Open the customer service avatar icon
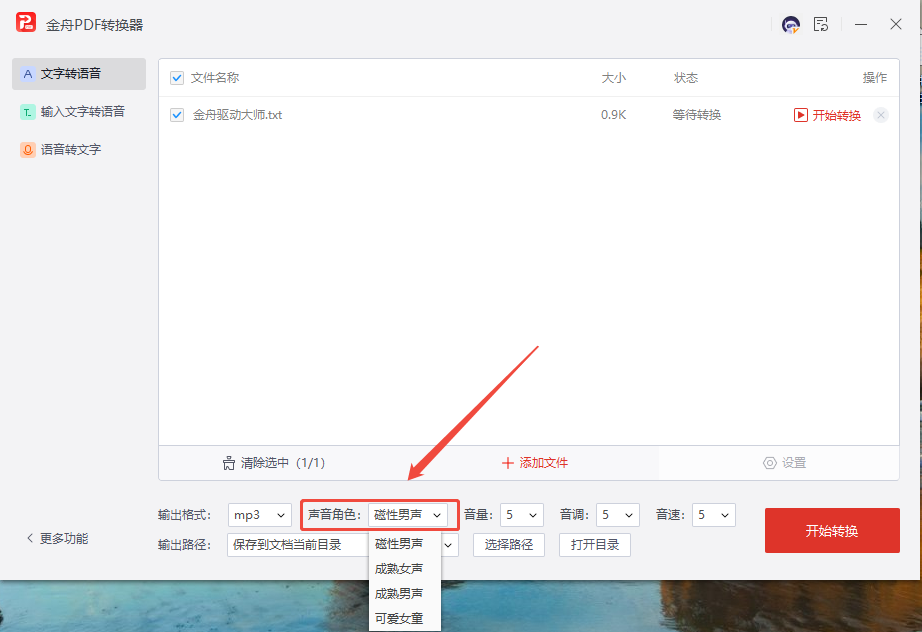The width and height of the screenshot is (922, 632). pyautogui.click(x=790, y=25)
